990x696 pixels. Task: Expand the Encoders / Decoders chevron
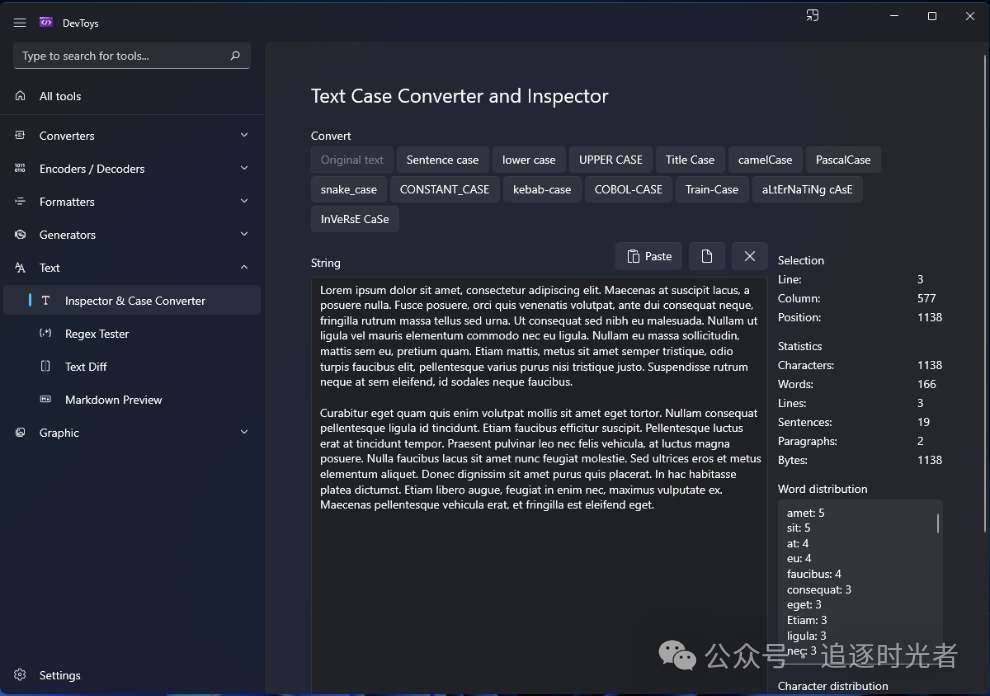click(244, 168)
